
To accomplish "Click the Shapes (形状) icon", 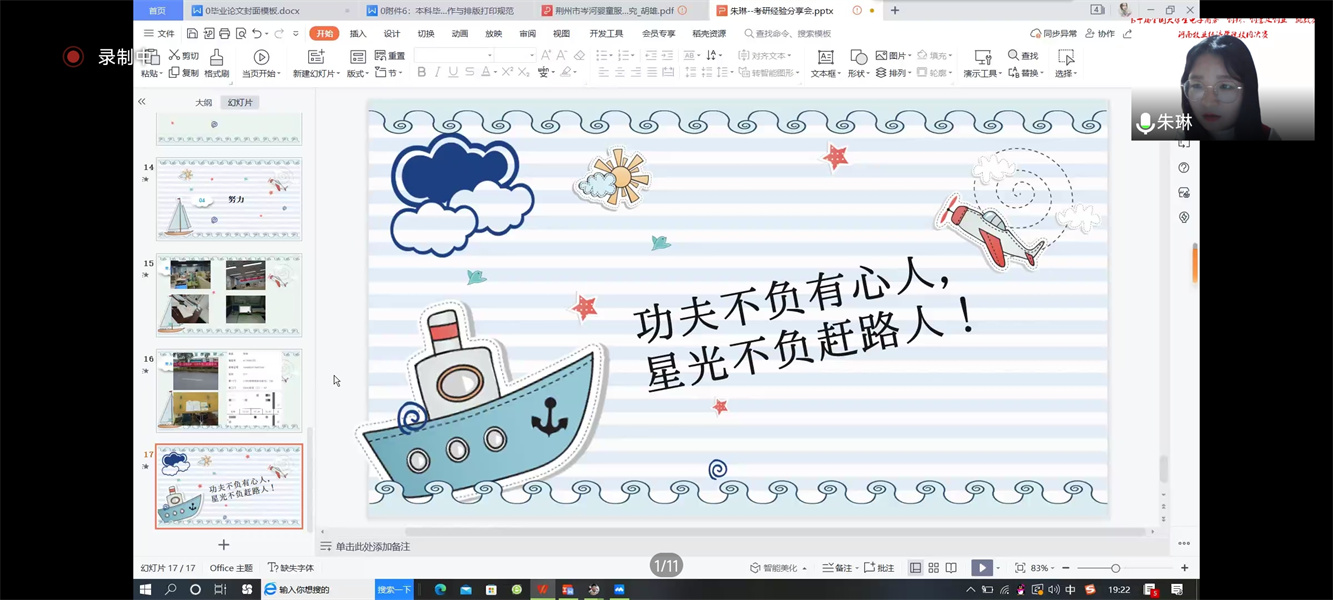I will click(x=858, y=58).
